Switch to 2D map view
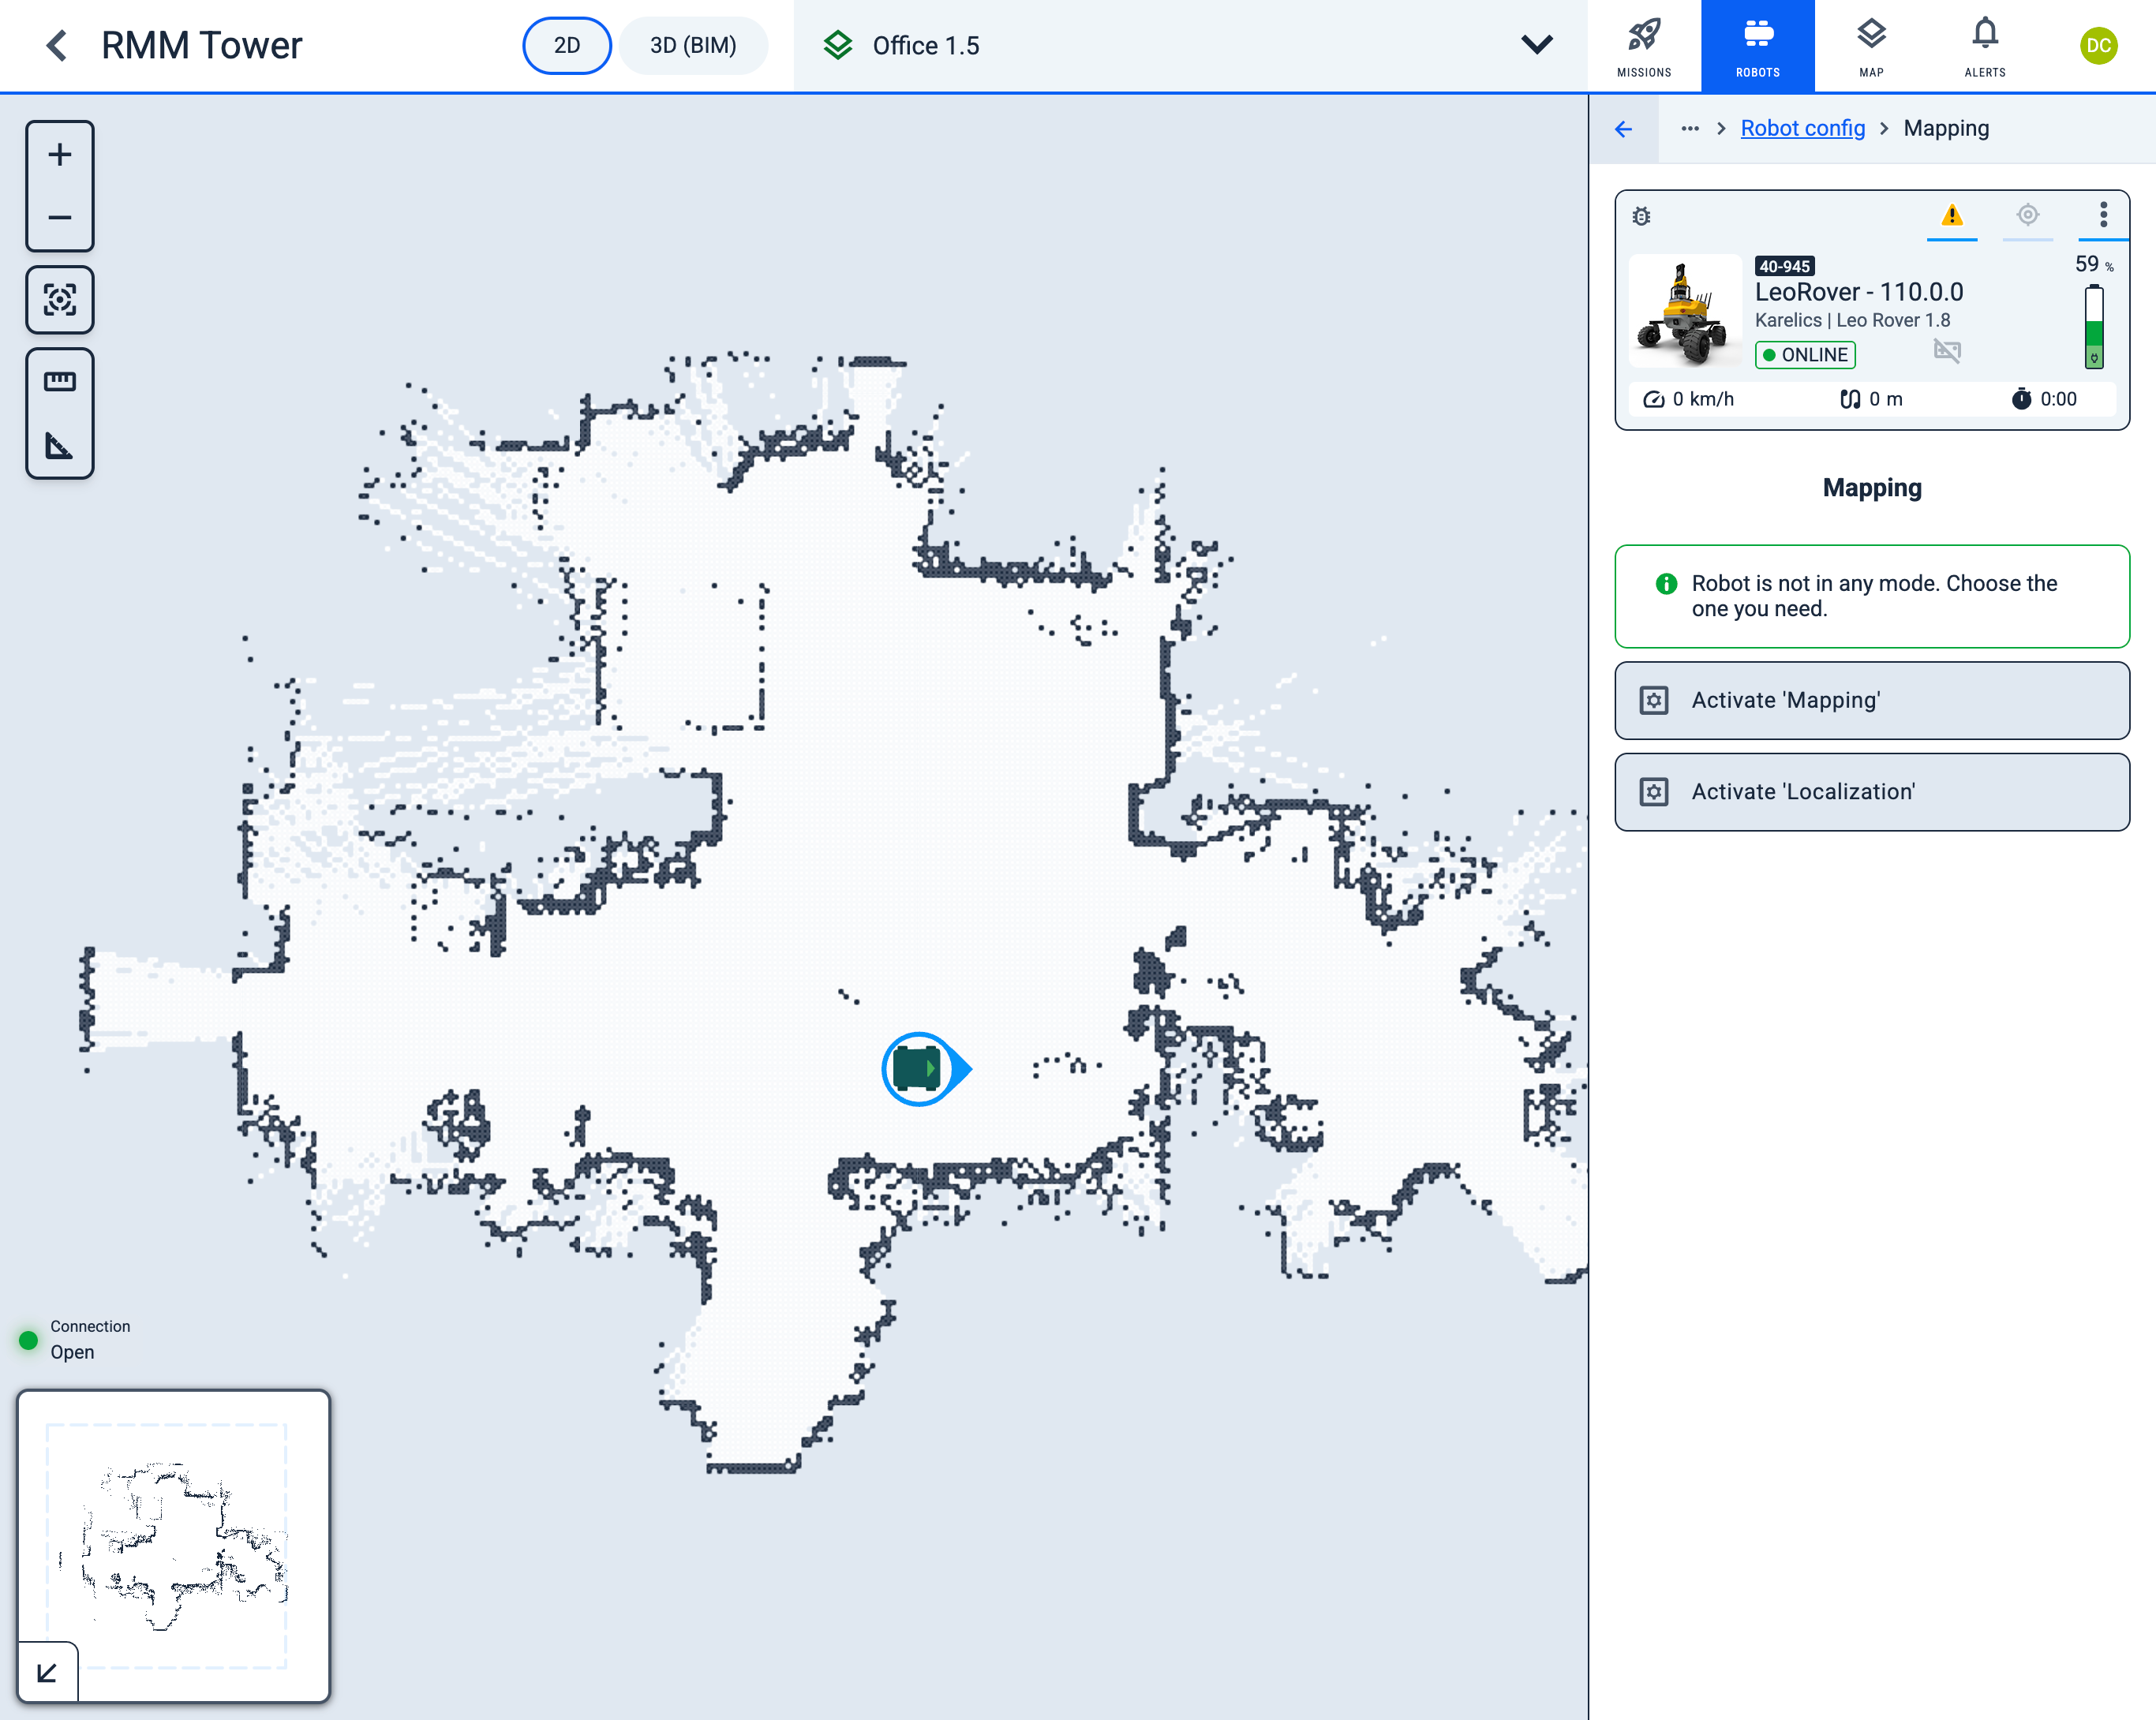This screenshot has height=1720, width=2156. 567,46
